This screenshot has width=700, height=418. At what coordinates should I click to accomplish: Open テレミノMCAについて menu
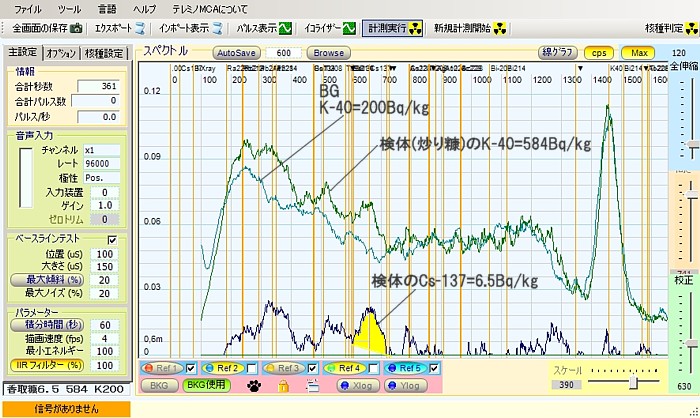(210, 9)
